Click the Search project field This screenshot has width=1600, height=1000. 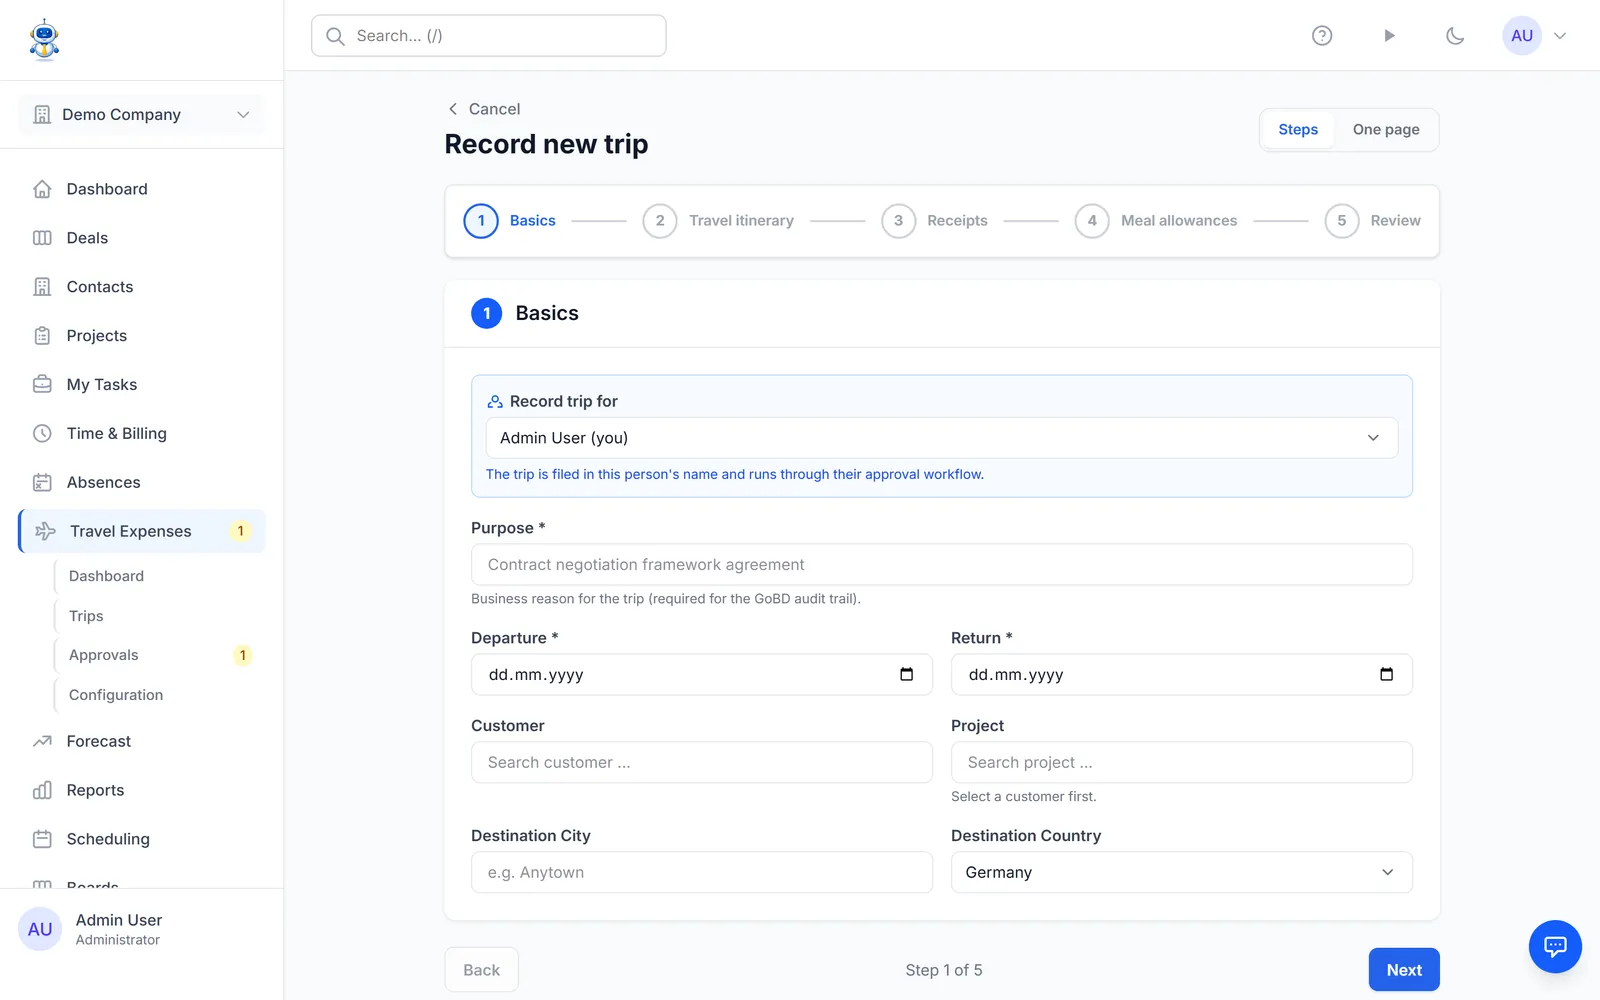(x=1182, y=762)
